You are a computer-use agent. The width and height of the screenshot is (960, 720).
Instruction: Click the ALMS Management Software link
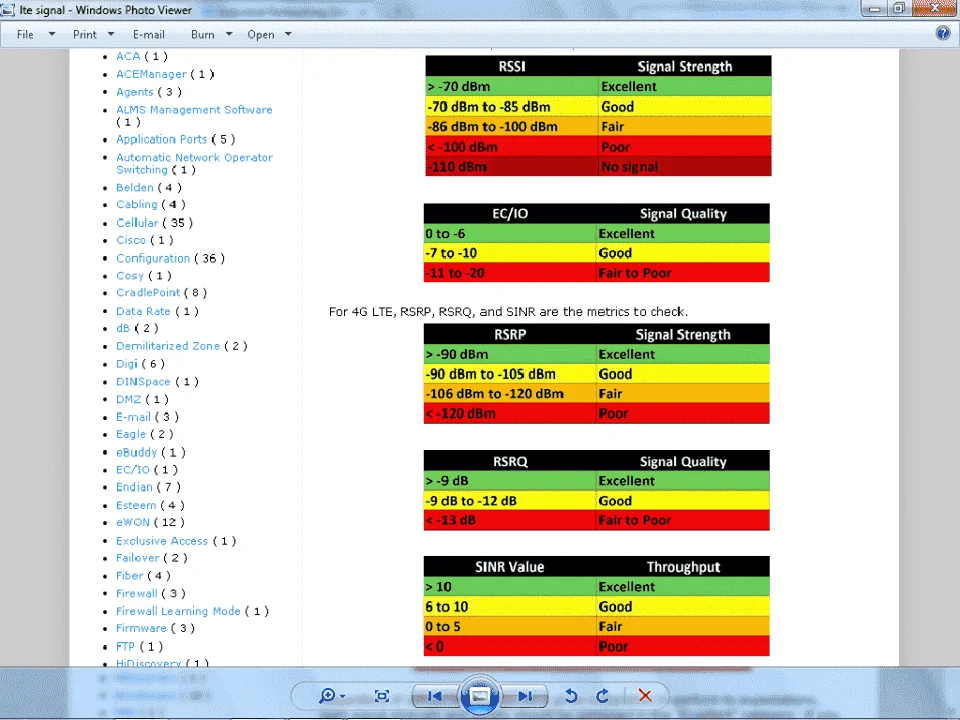(194, 110)
